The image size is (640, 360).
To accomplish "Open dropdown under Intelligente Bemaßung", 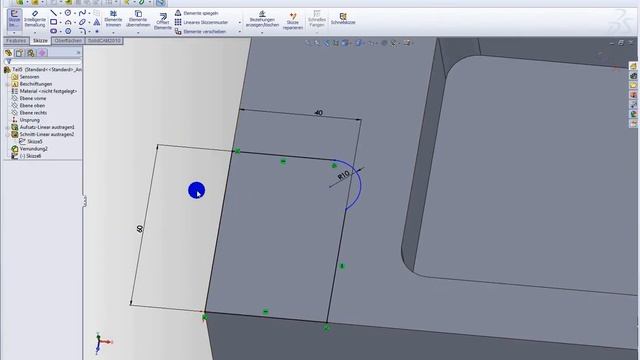I will click(x=35, y=32).
